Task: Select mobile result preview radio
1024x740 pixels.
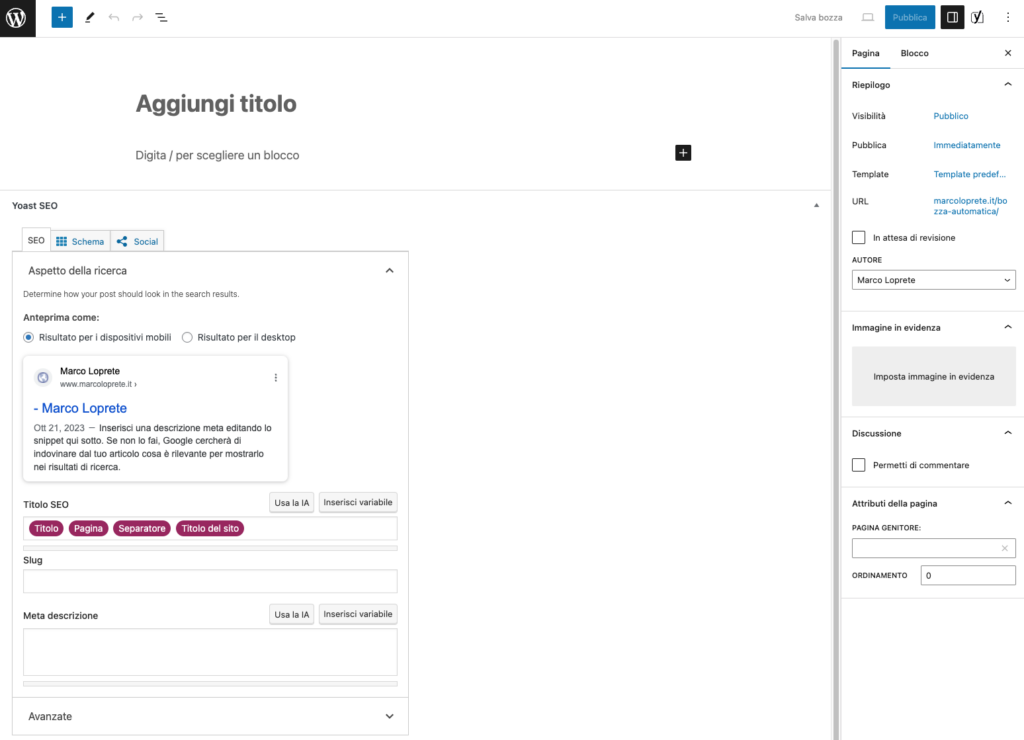Action: pyautogui.click(x=29, y=337)
